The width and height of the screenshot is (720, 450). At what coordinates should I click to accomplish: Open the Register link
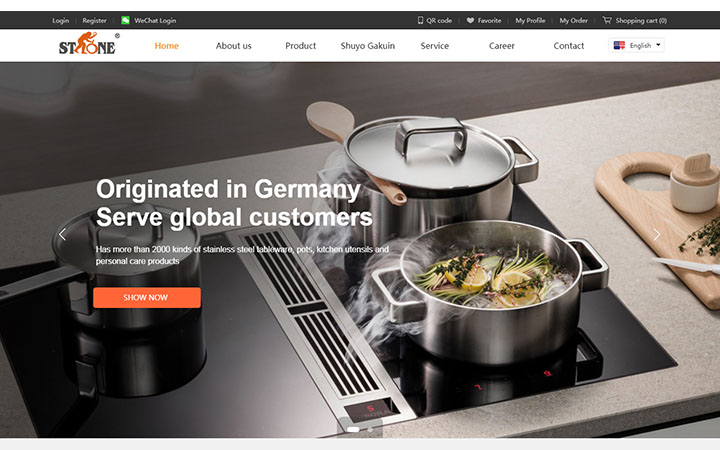(94, 20)
